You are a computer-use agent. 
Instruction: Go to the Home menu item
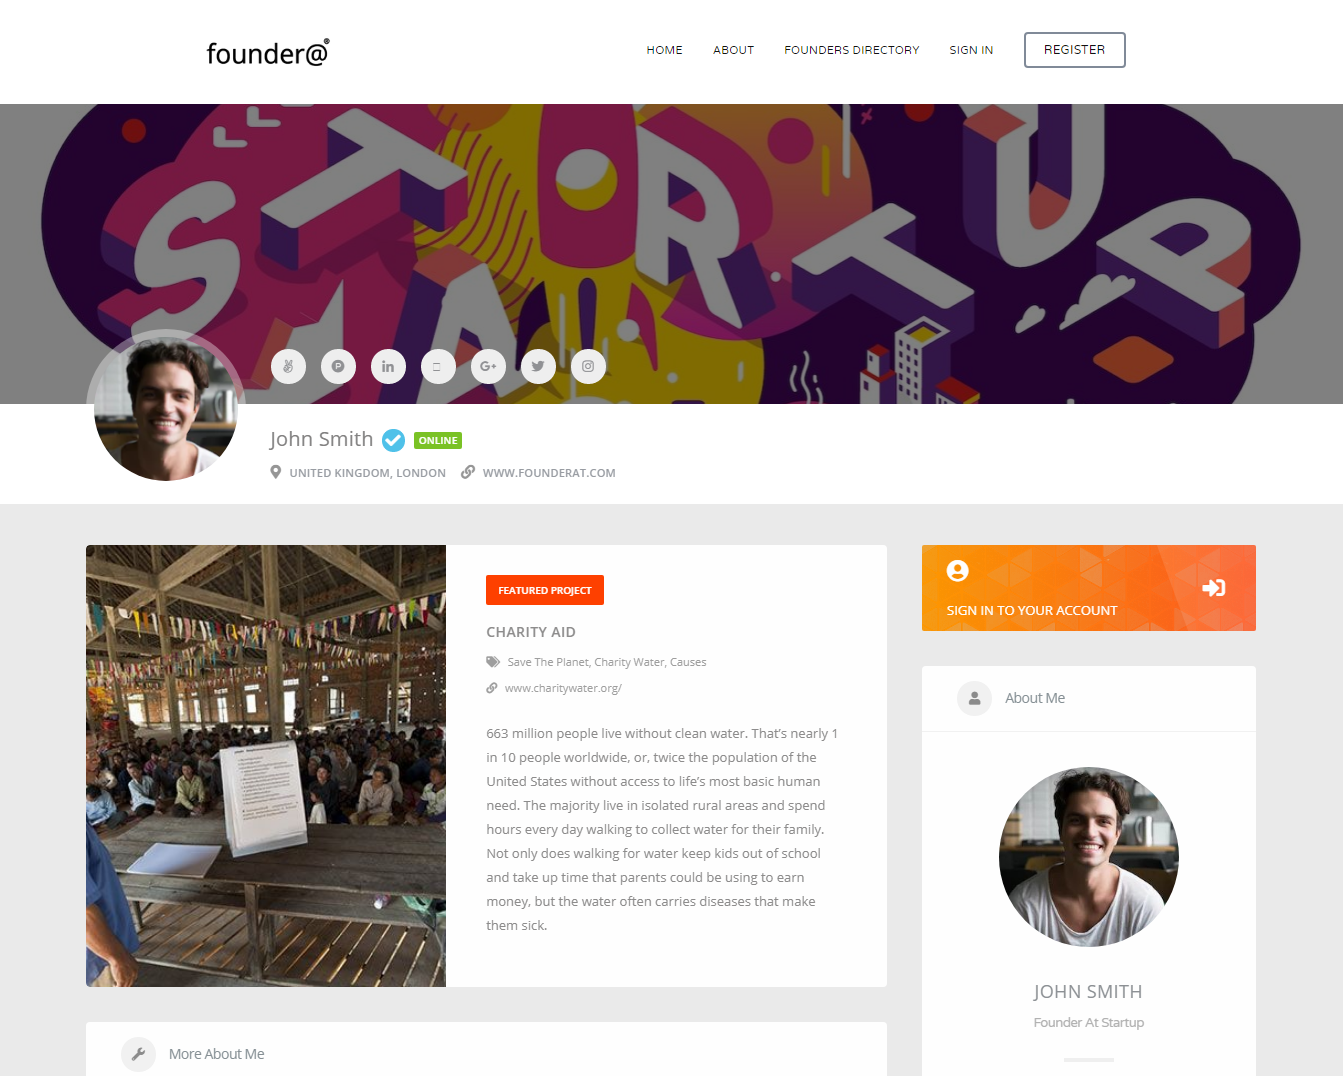665,50
